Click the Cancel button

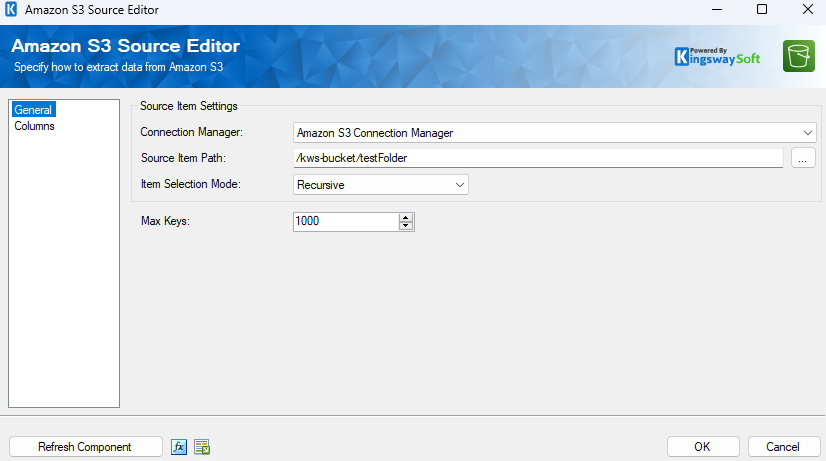[783, 447]
